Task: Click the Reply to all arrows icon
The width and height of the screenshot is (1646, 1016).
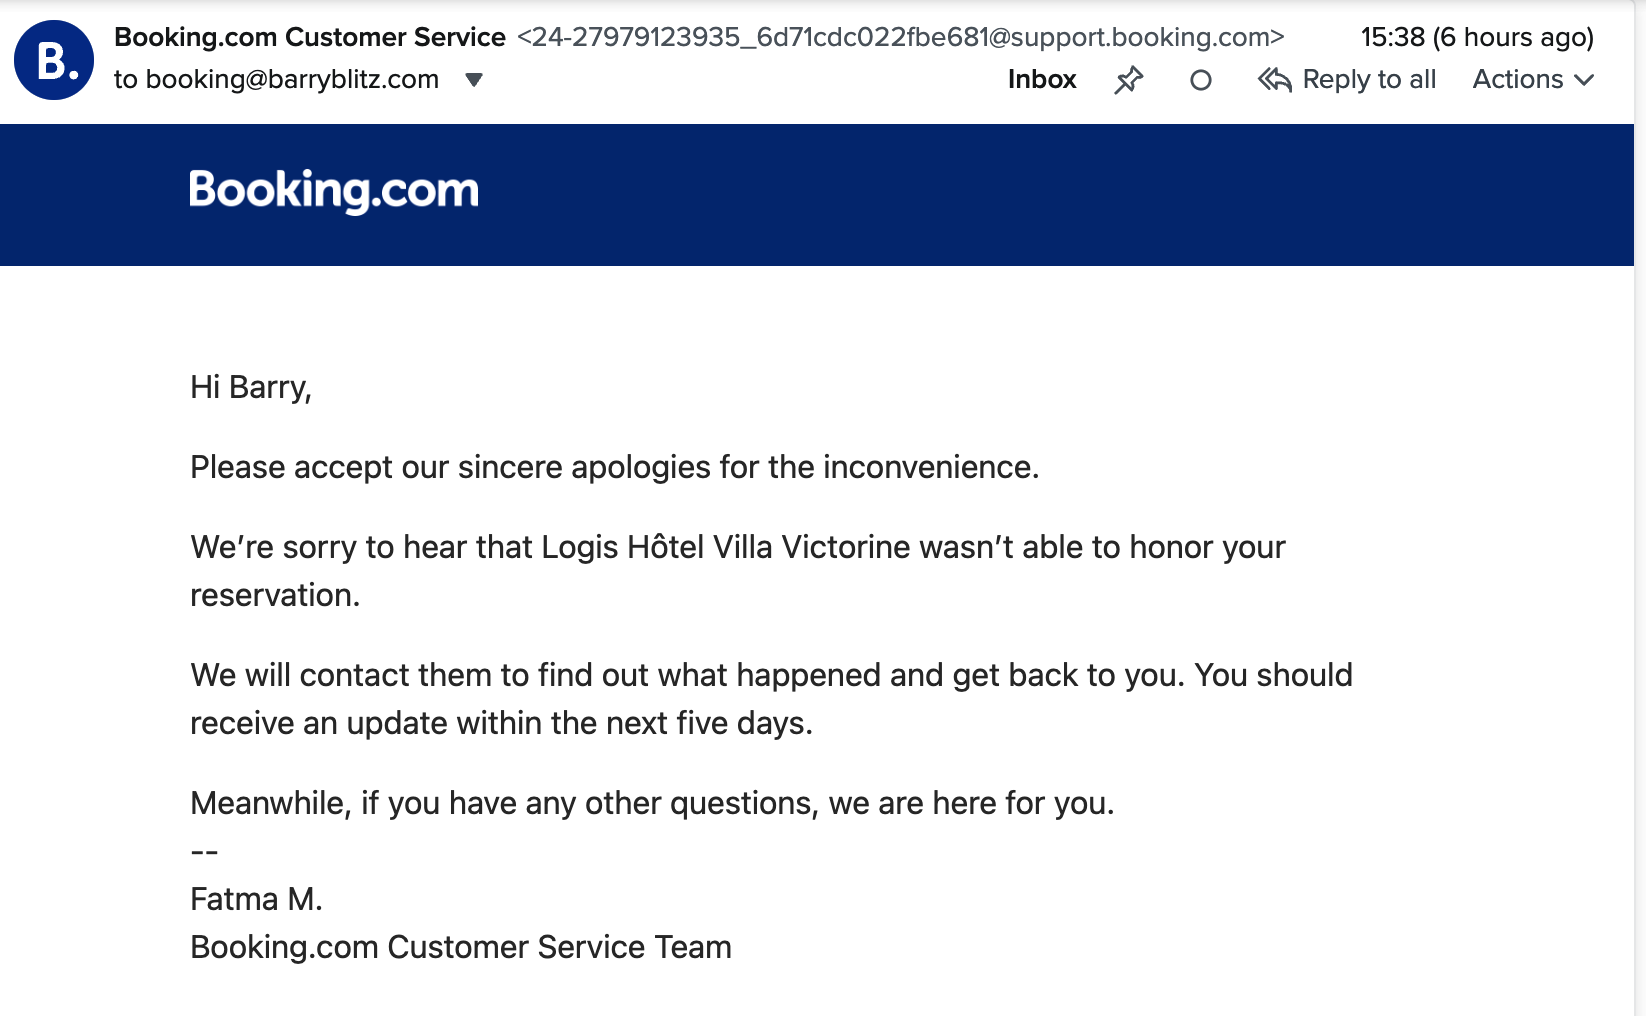Action: pos(1275,80)
